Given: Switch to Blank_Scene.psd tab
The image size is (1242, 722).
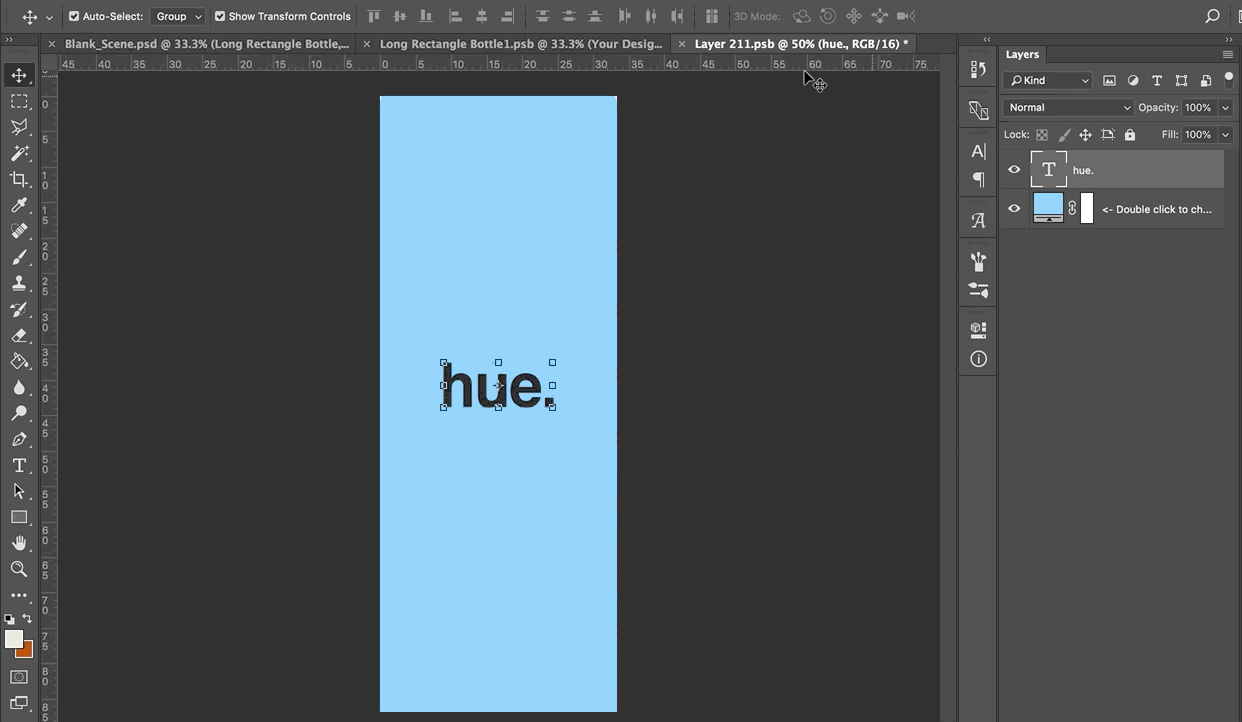Looking at the screenshot, I should (208, 44).
